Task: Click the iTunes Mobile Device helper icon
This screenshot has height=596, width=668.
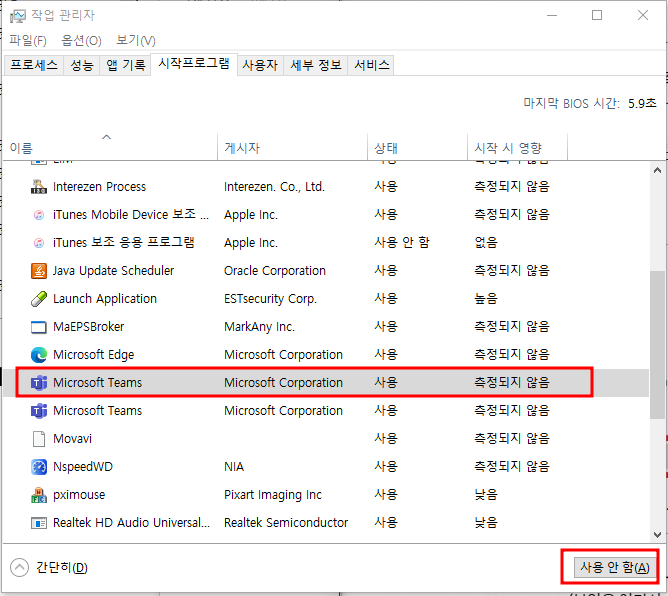Action: click(39, 215)
